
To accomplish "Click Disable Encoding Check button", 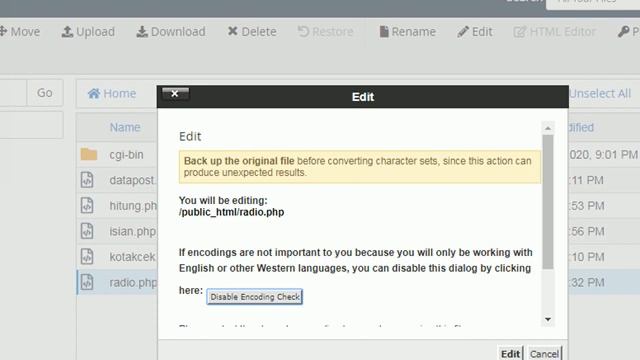I will coord(255,297).
